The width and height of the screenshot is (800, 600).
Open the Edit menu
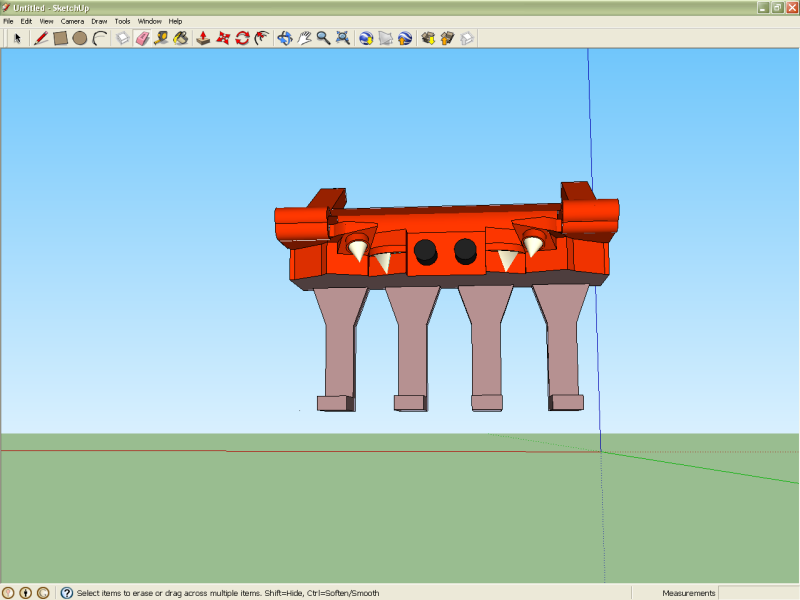(26, 21)
